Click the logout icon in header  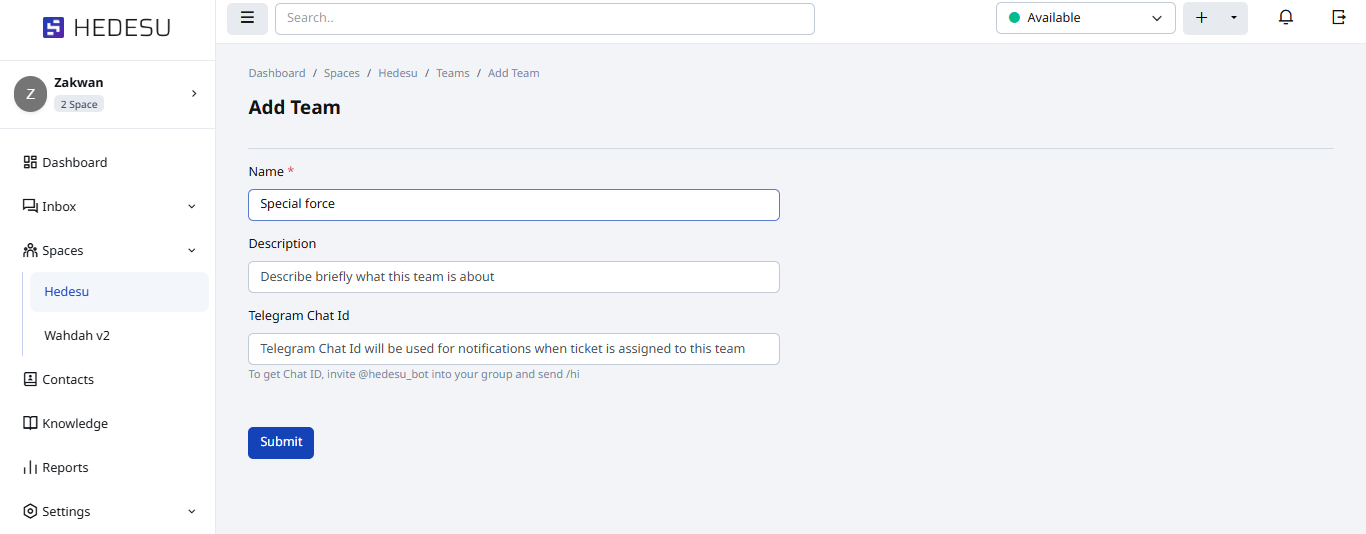[x=1339, y=18]
